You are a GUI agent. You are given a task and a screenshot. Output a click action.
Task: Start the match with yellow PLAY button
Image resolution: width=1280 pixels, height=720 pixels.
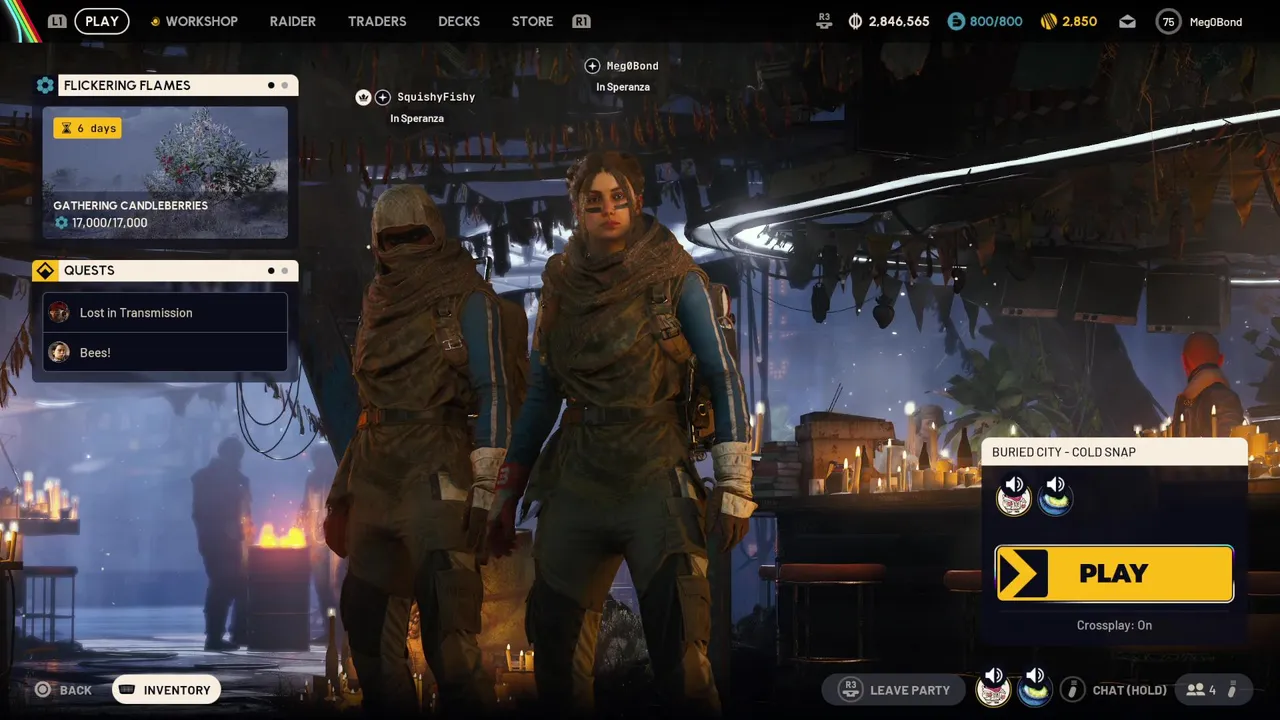coord(1114,574)
